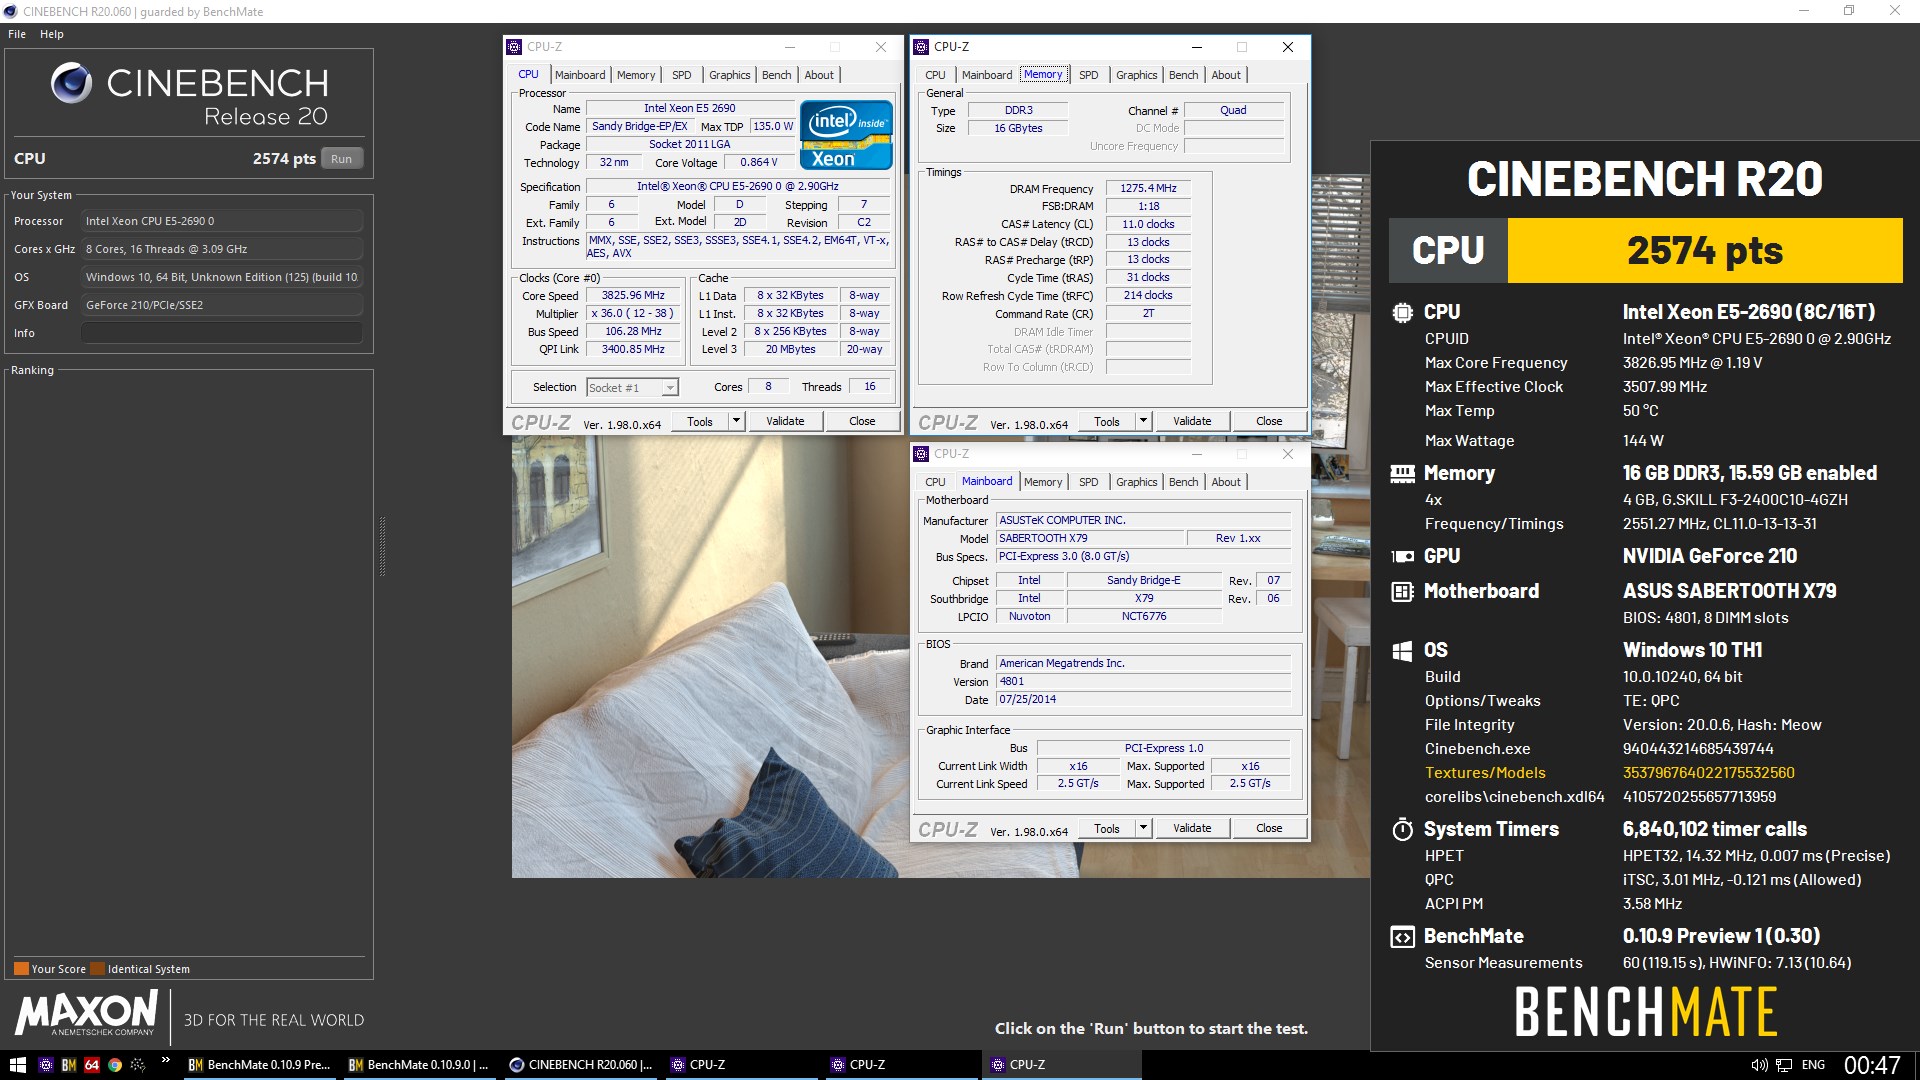
Task: Click Tools button in processor CPU-Z window
Action: (700, 421)
